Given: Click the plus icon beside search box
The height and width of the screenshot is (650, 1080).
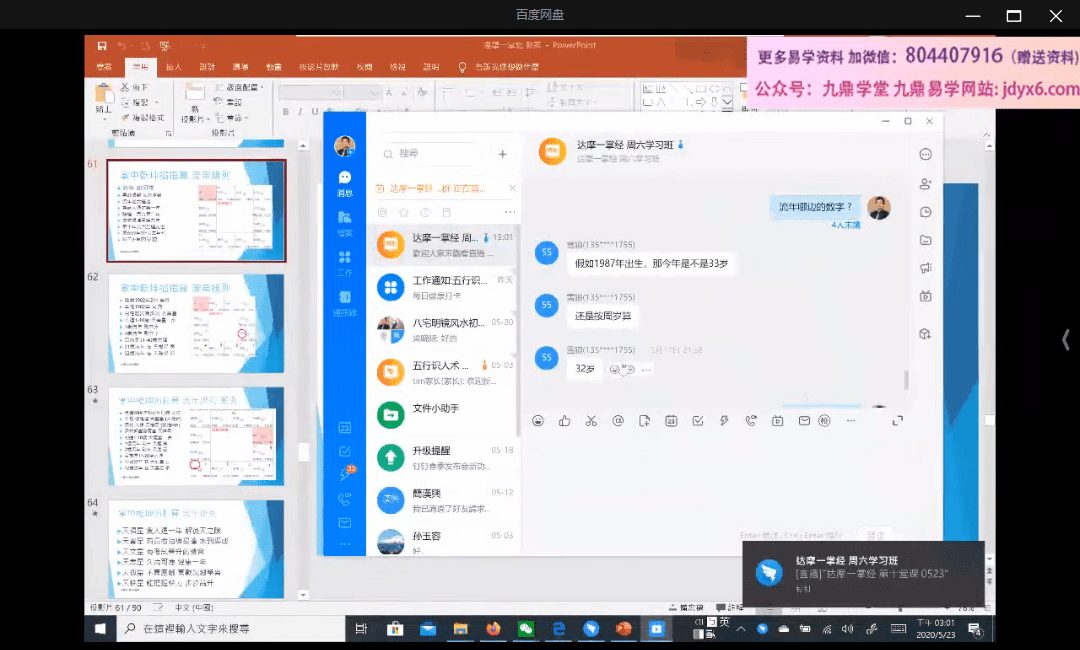Looking at the screenshot, I should (x=503, y=154).
